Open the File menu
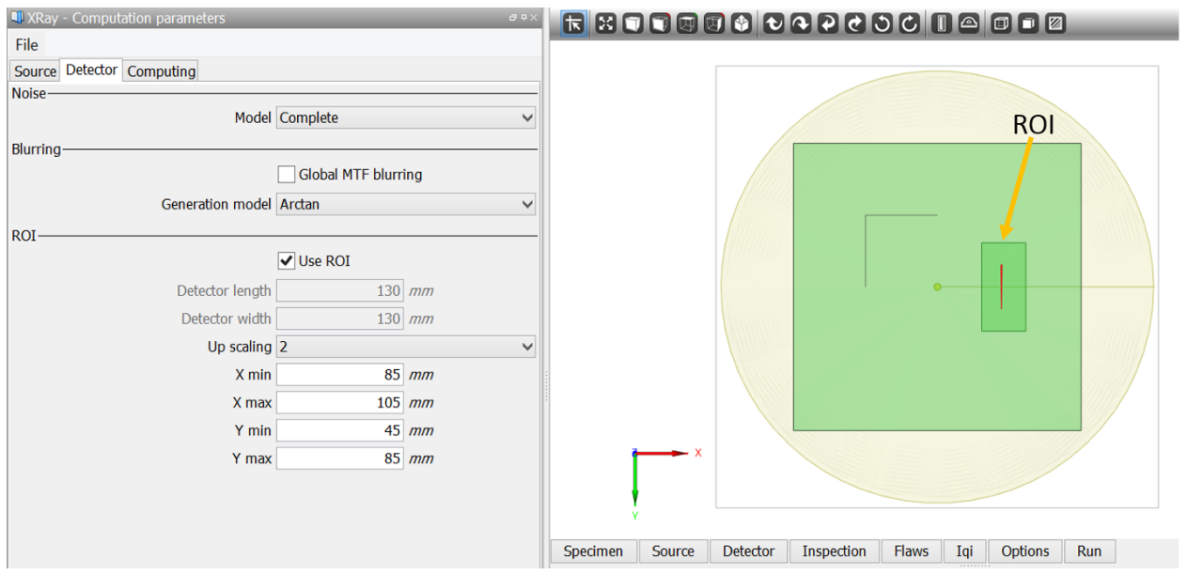Image resolution: width=1188 pixels, height=575 pixels. 27,45
